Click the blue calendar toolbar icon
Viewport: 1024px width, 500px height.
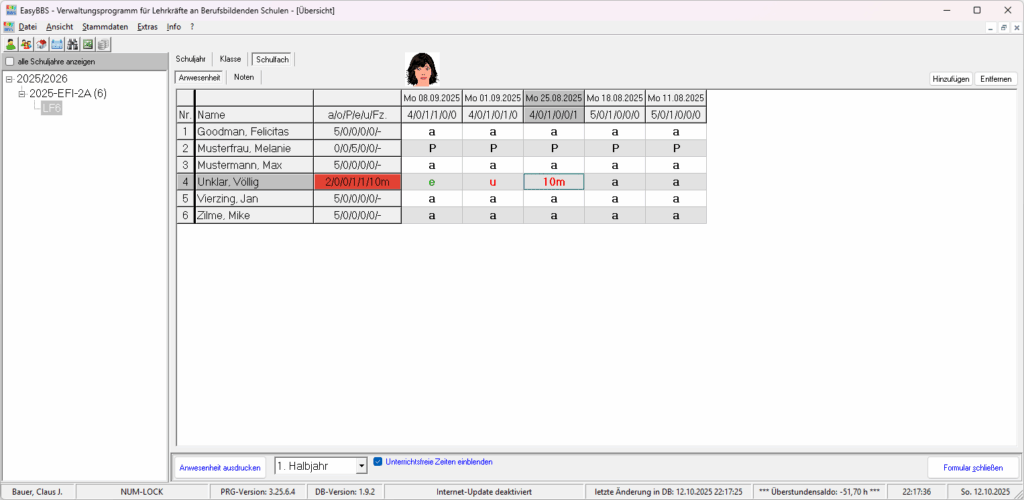point(57,44)
